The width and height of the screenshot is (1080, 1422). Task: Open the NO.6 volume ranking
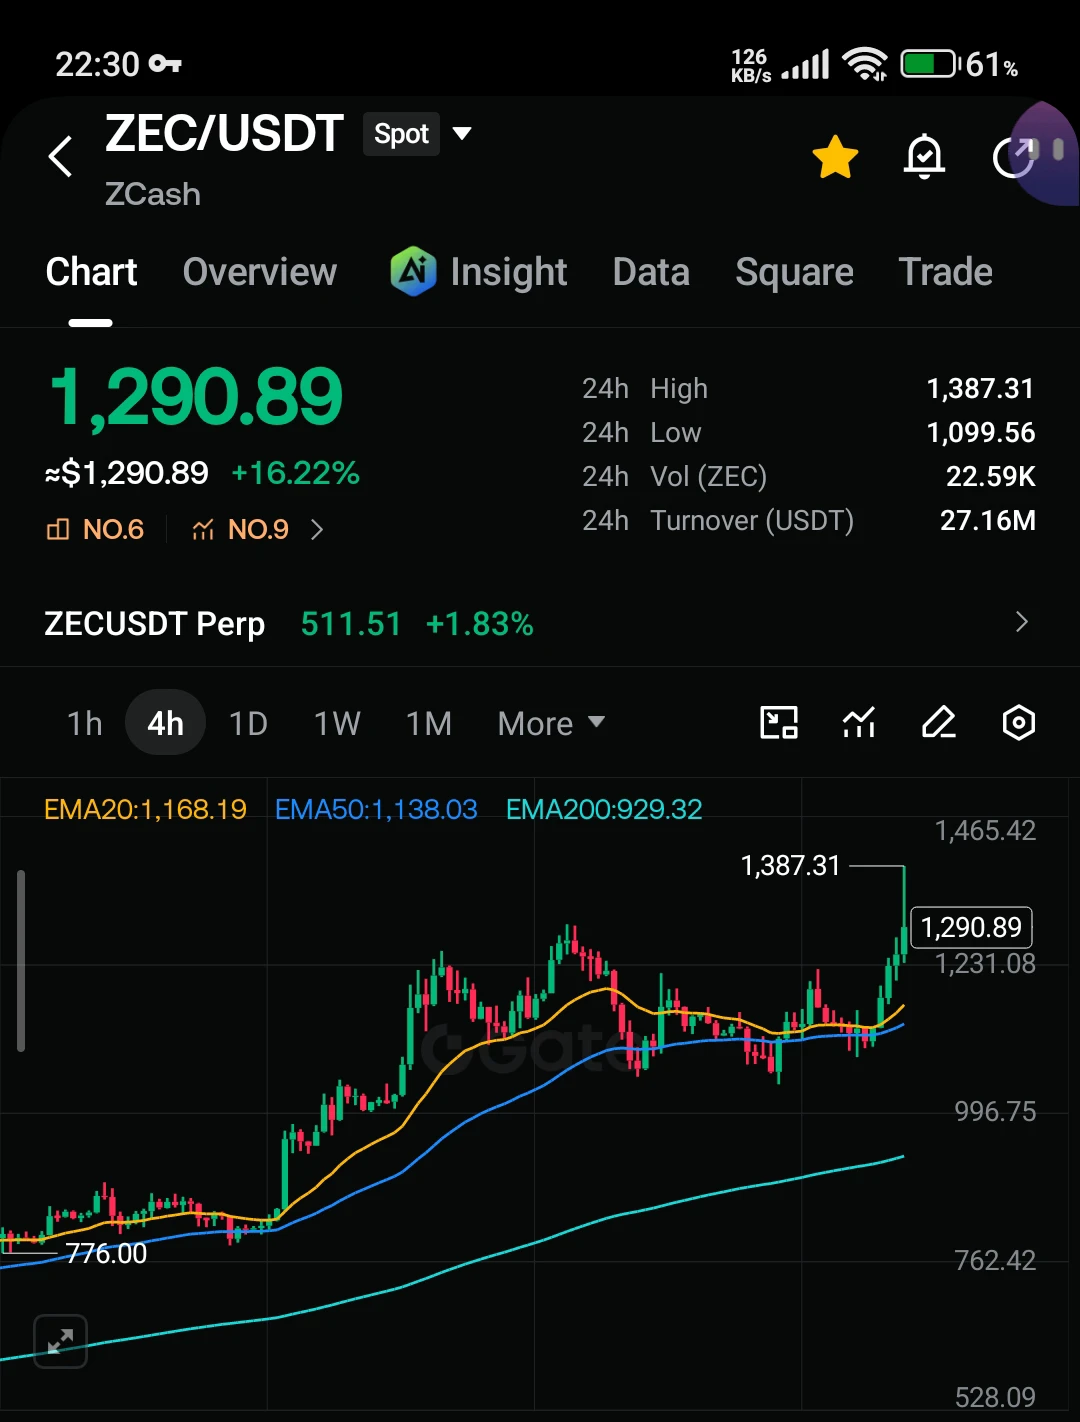pos(96,529)
